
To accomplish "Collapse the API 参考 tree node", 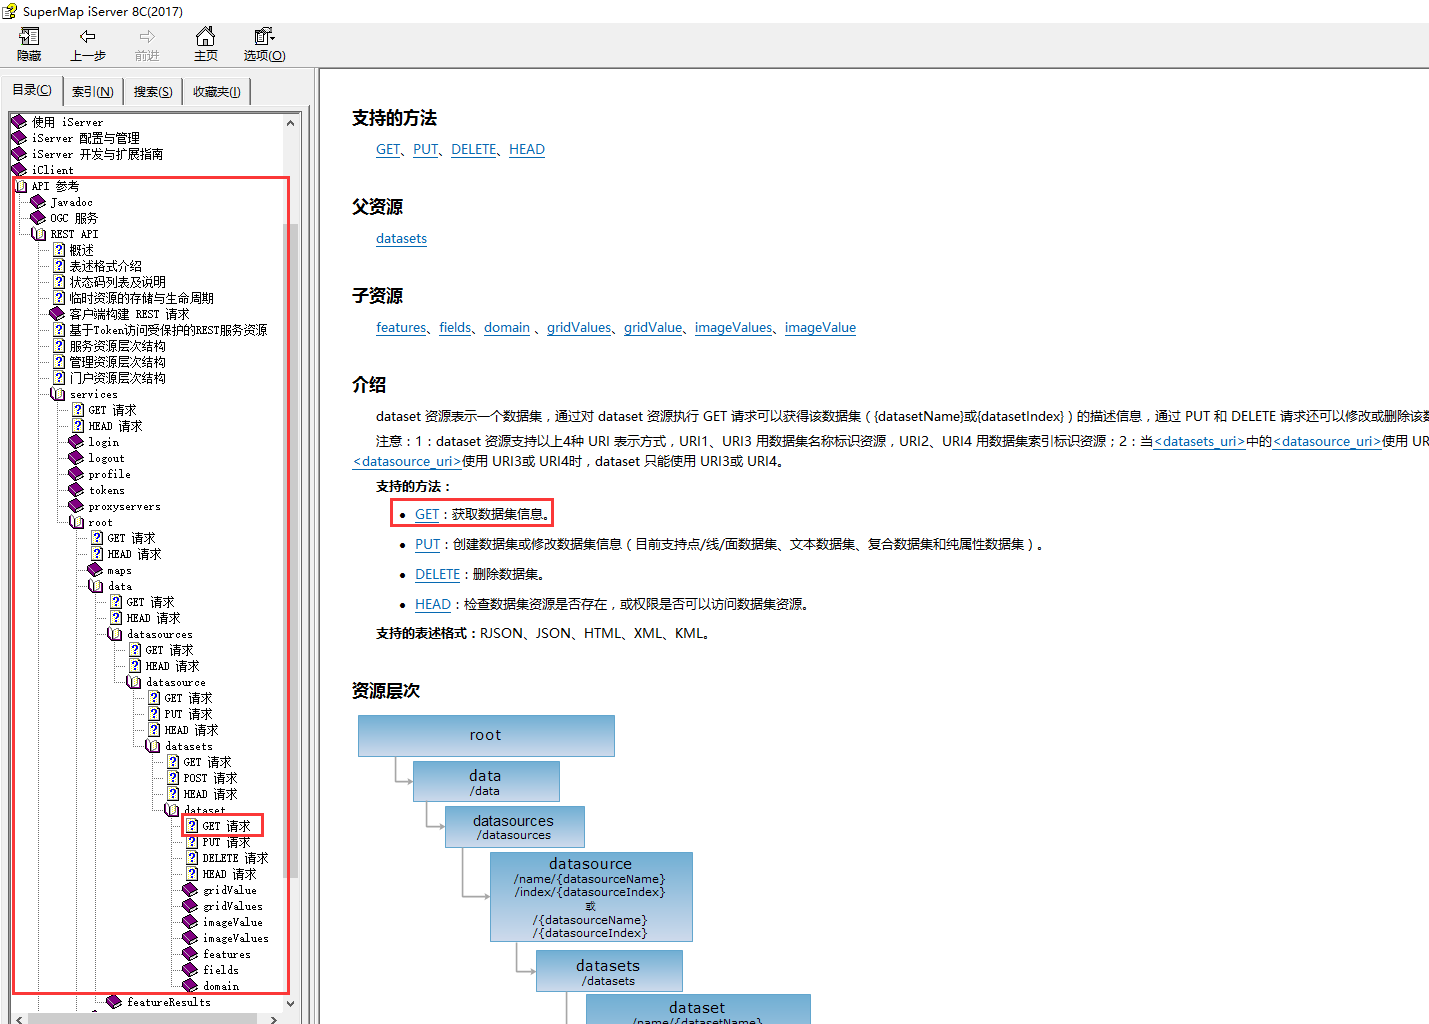I will pyautogui.click(x=21, y=186).
